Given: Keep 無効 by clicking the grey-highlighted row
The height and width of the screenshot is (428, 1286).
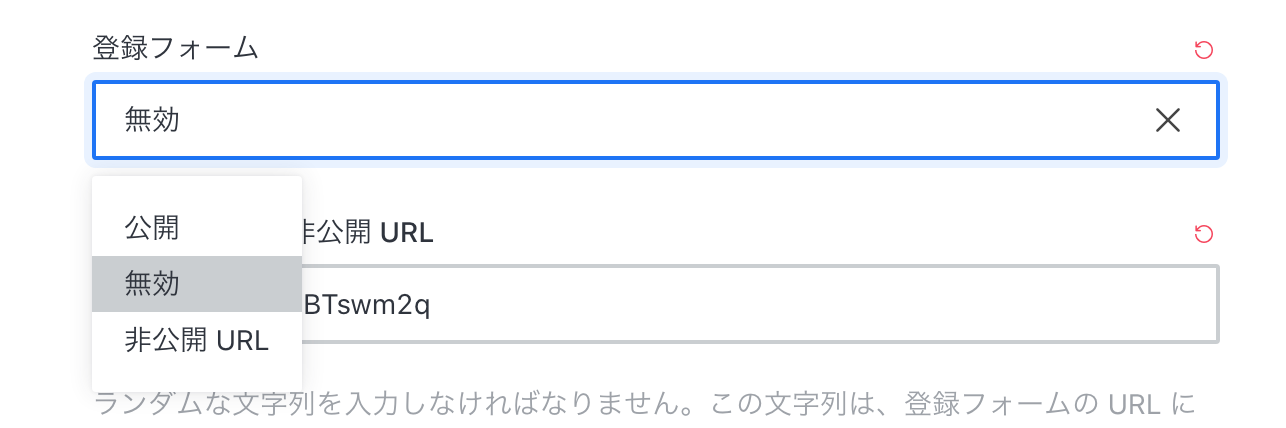Looking at the screenshot, I should coord(197,284).
